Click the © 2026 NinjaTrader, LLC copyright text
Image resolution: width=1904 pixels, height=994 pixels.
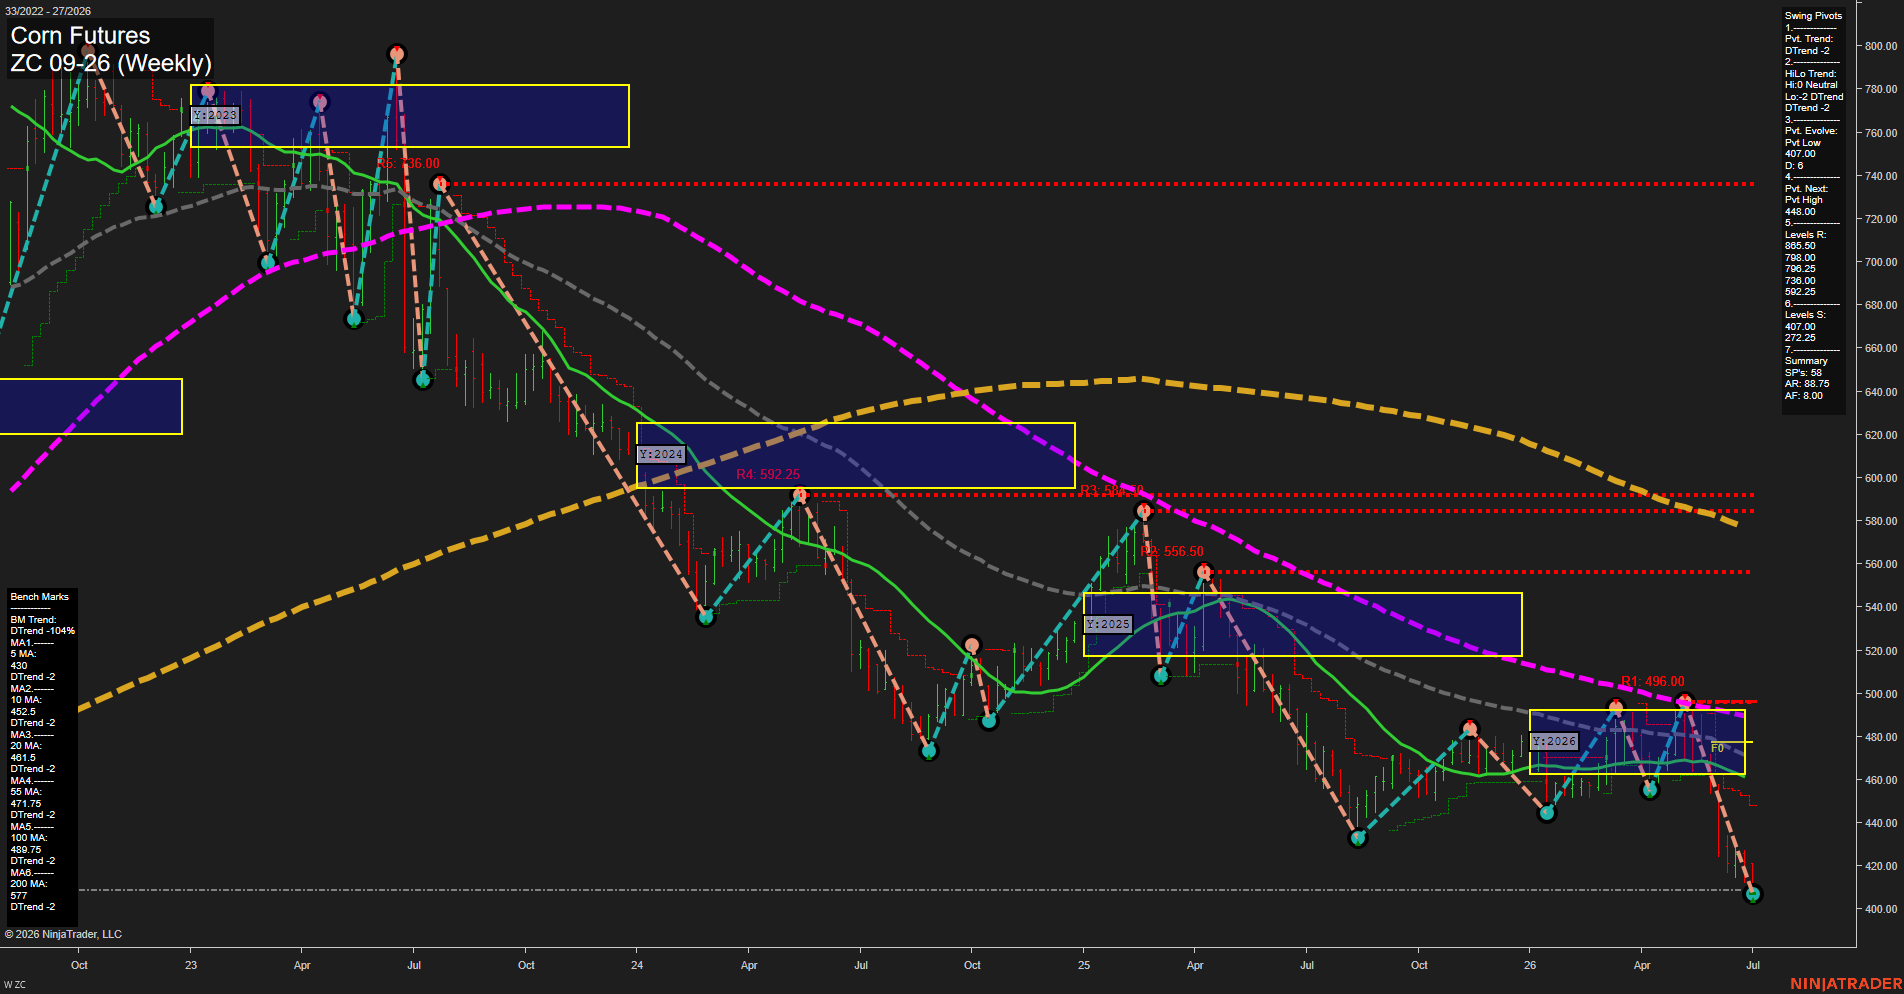pos(63,934)
